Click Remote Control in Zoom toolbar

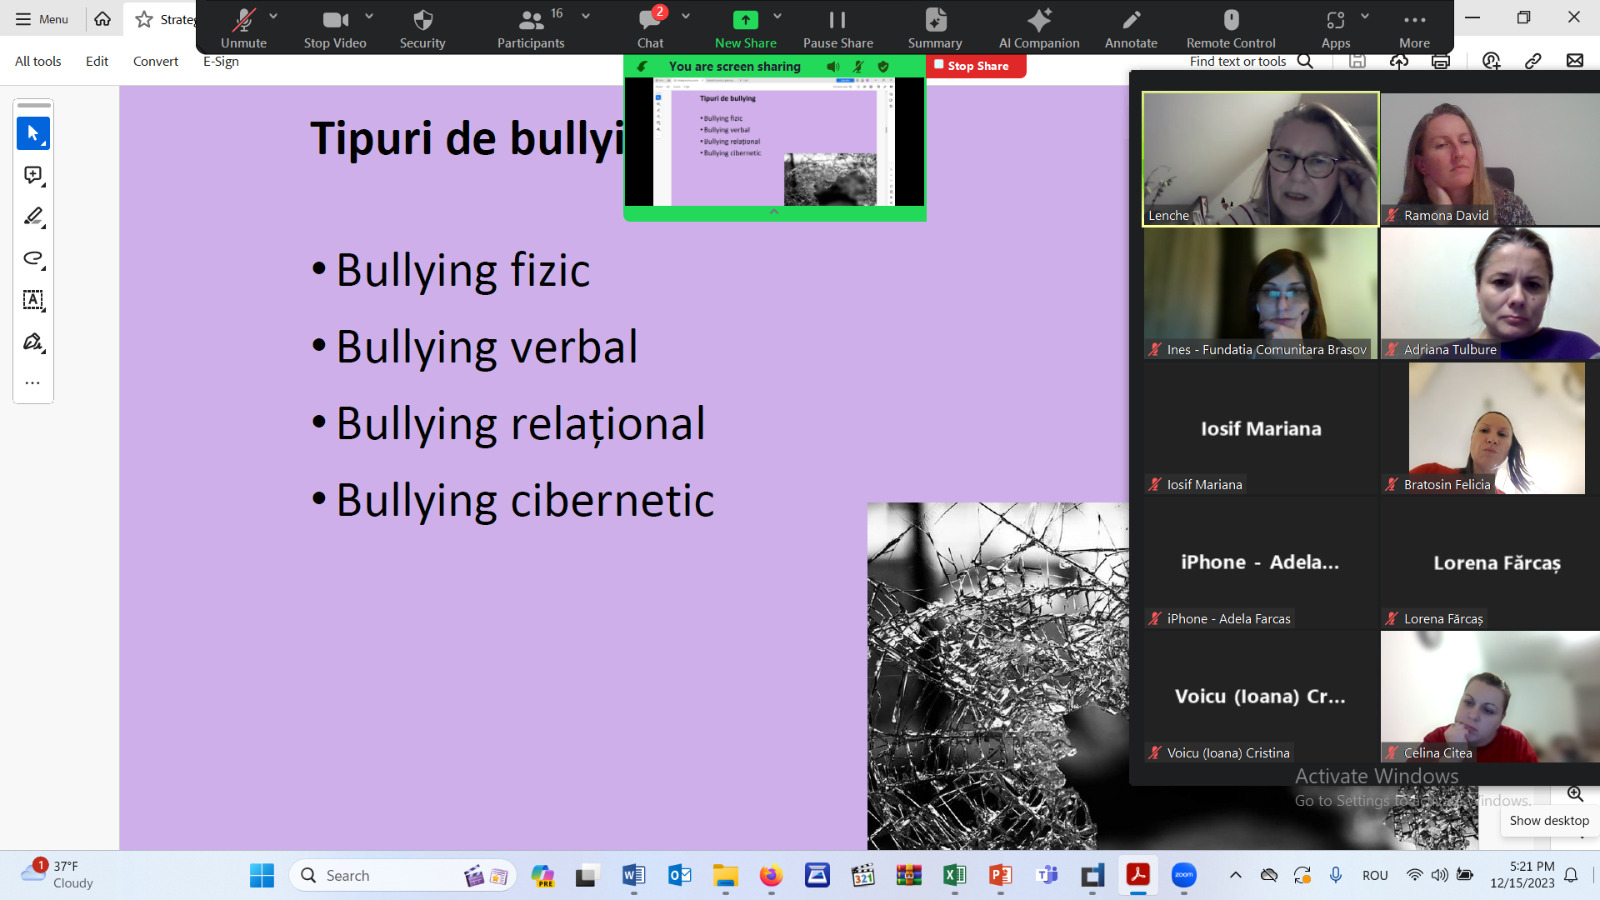pyautogui.click(x=1230, y=28)
